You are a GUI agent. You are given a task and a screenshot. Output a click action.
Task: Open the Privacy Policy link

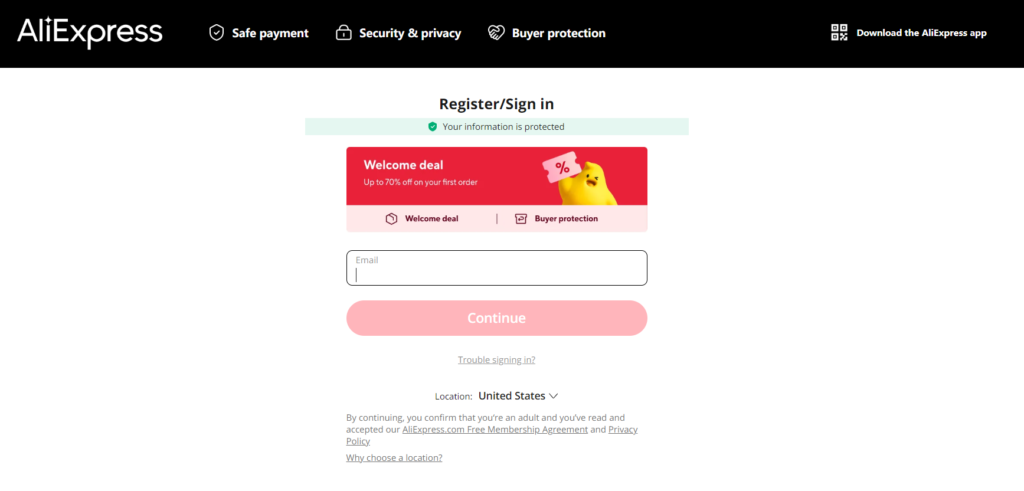tap(492, 436)
